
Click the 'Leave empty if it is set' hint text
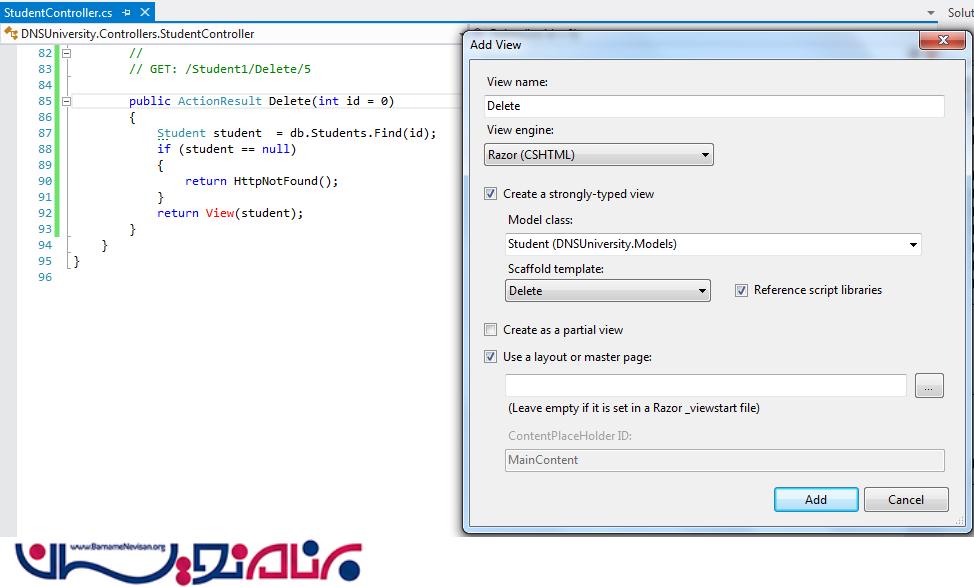pos(634,408)
